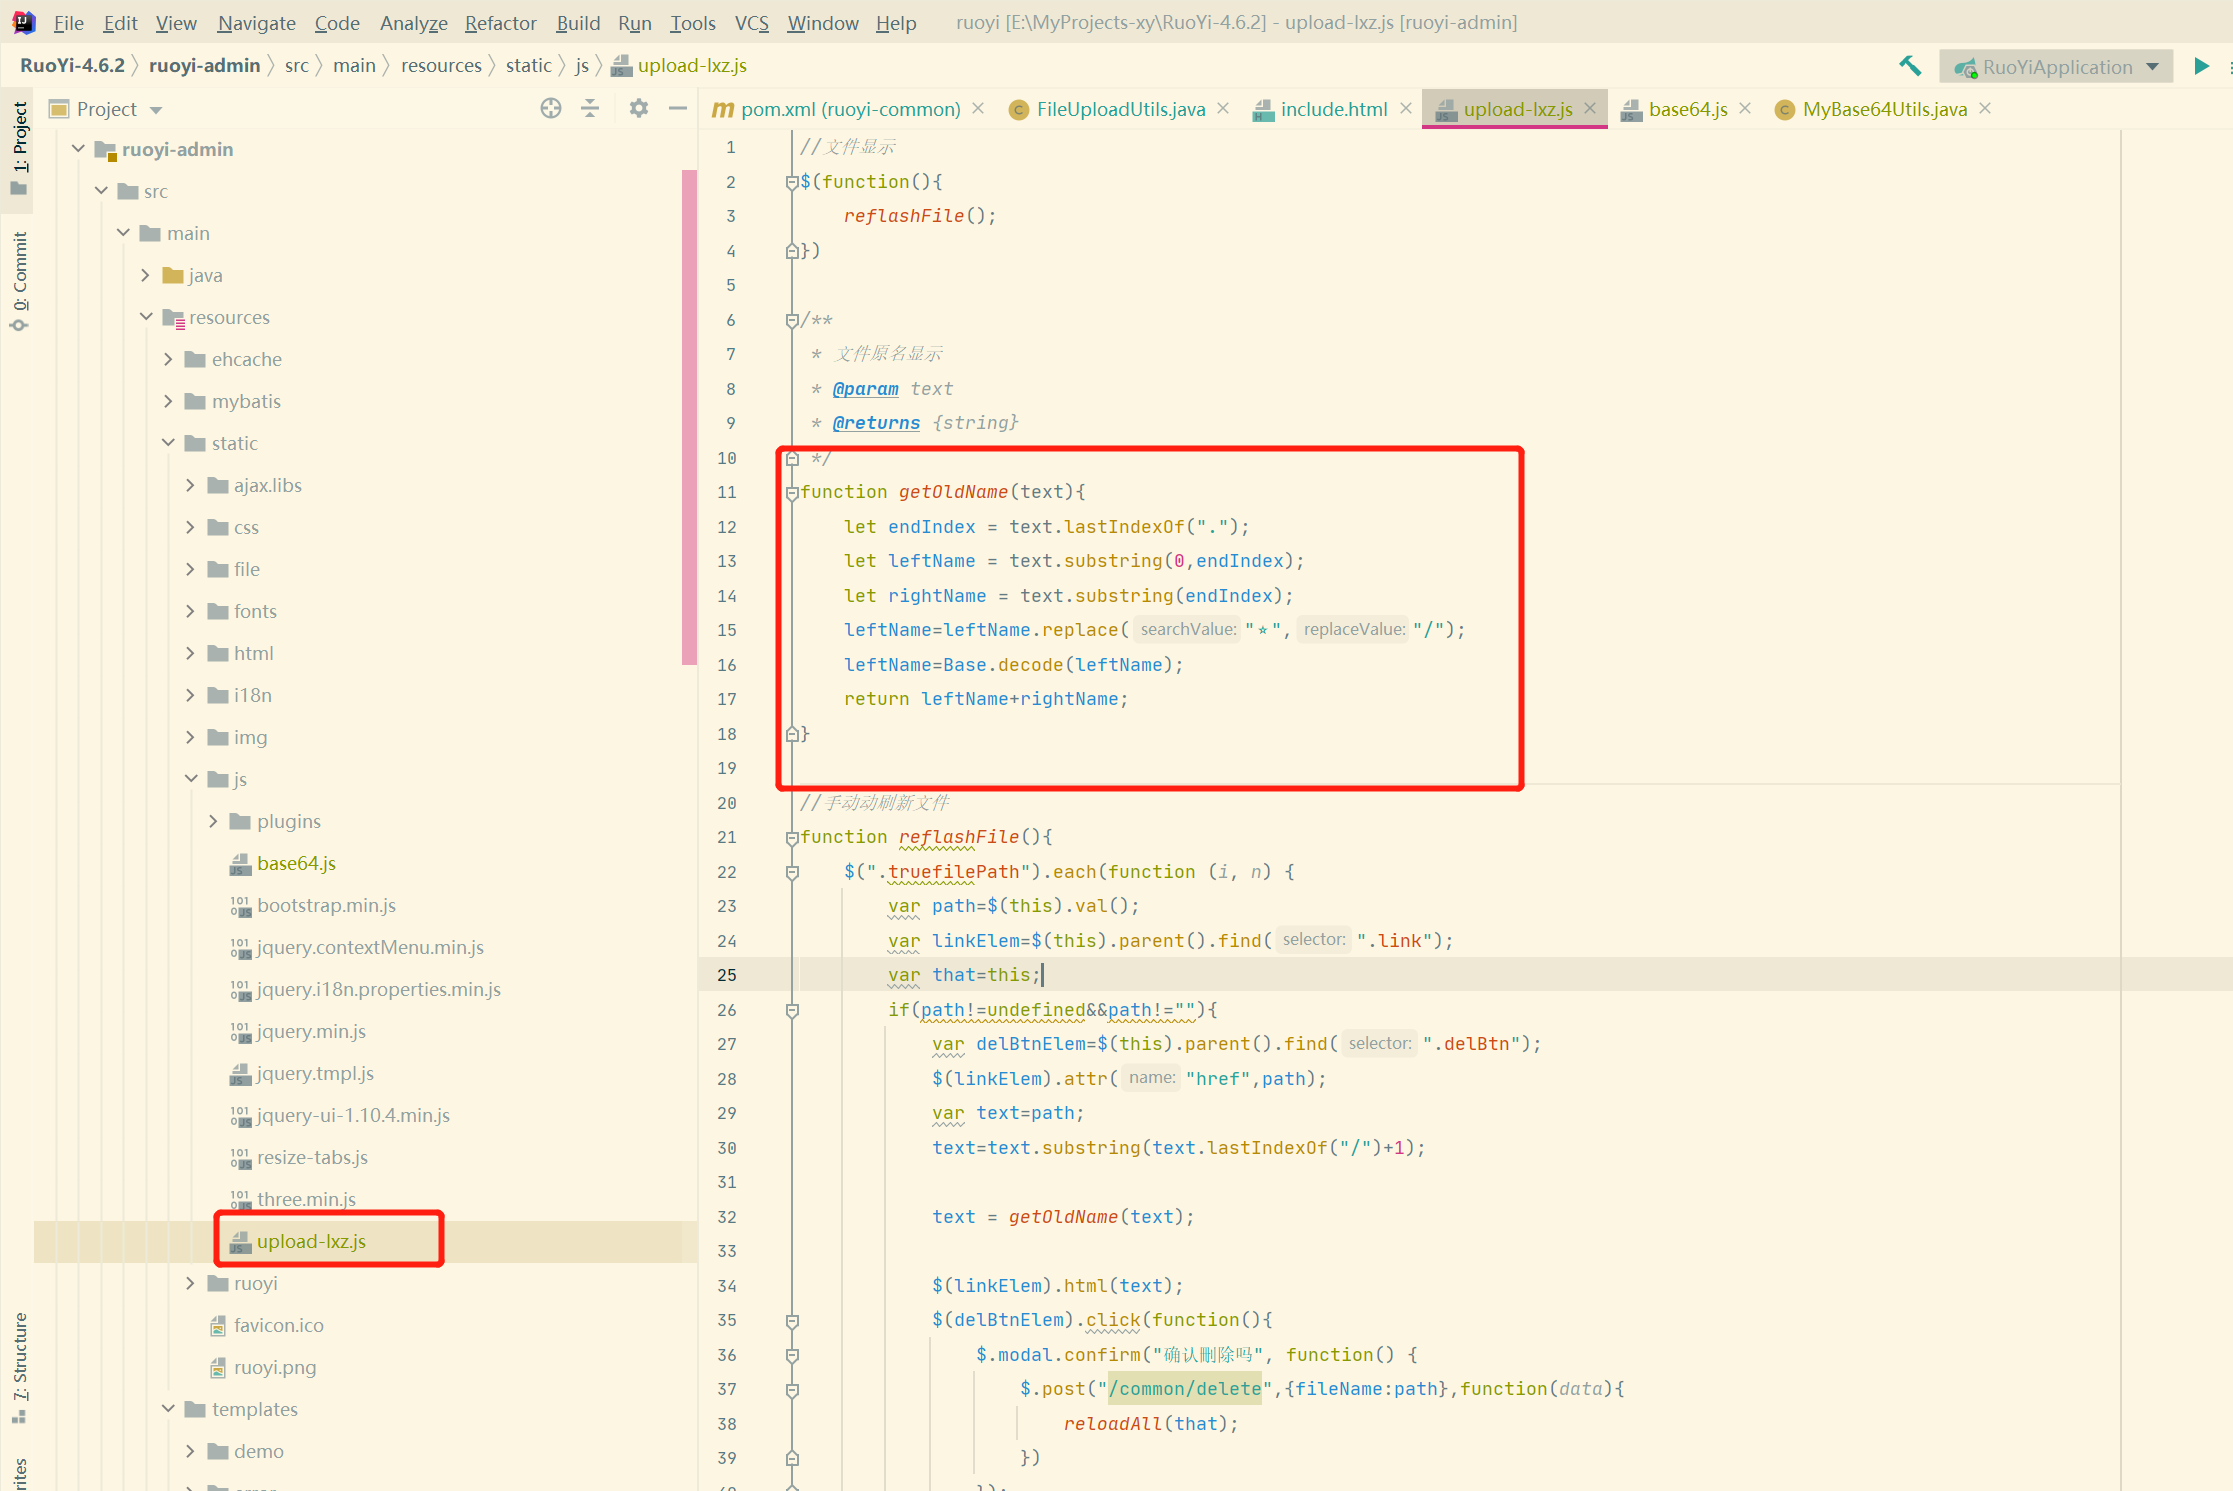The image size is (2233, 1491).
Task: Toggle fold marker at line 26
Action: click(x=792, y=1010)
